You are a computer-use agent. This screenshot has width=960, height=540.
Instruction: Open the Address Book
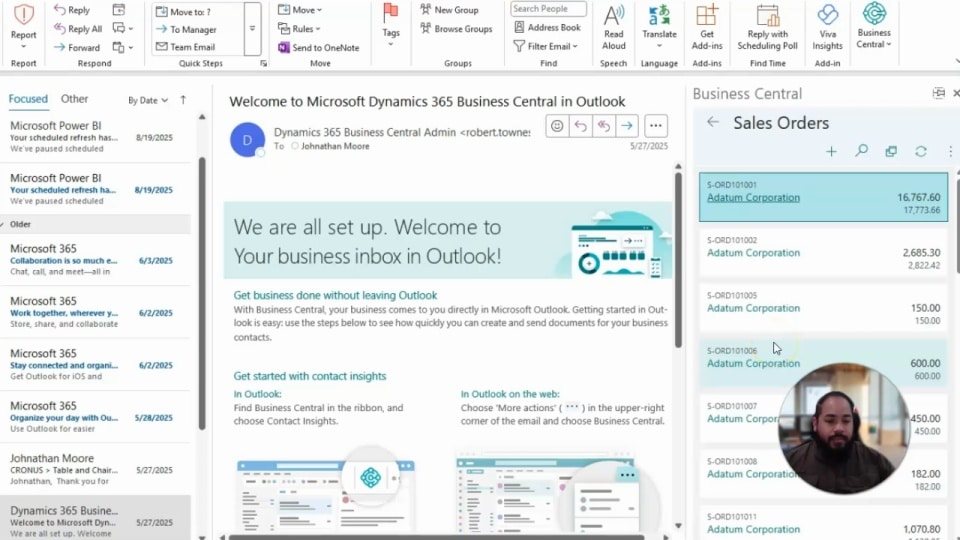[547, 27]
